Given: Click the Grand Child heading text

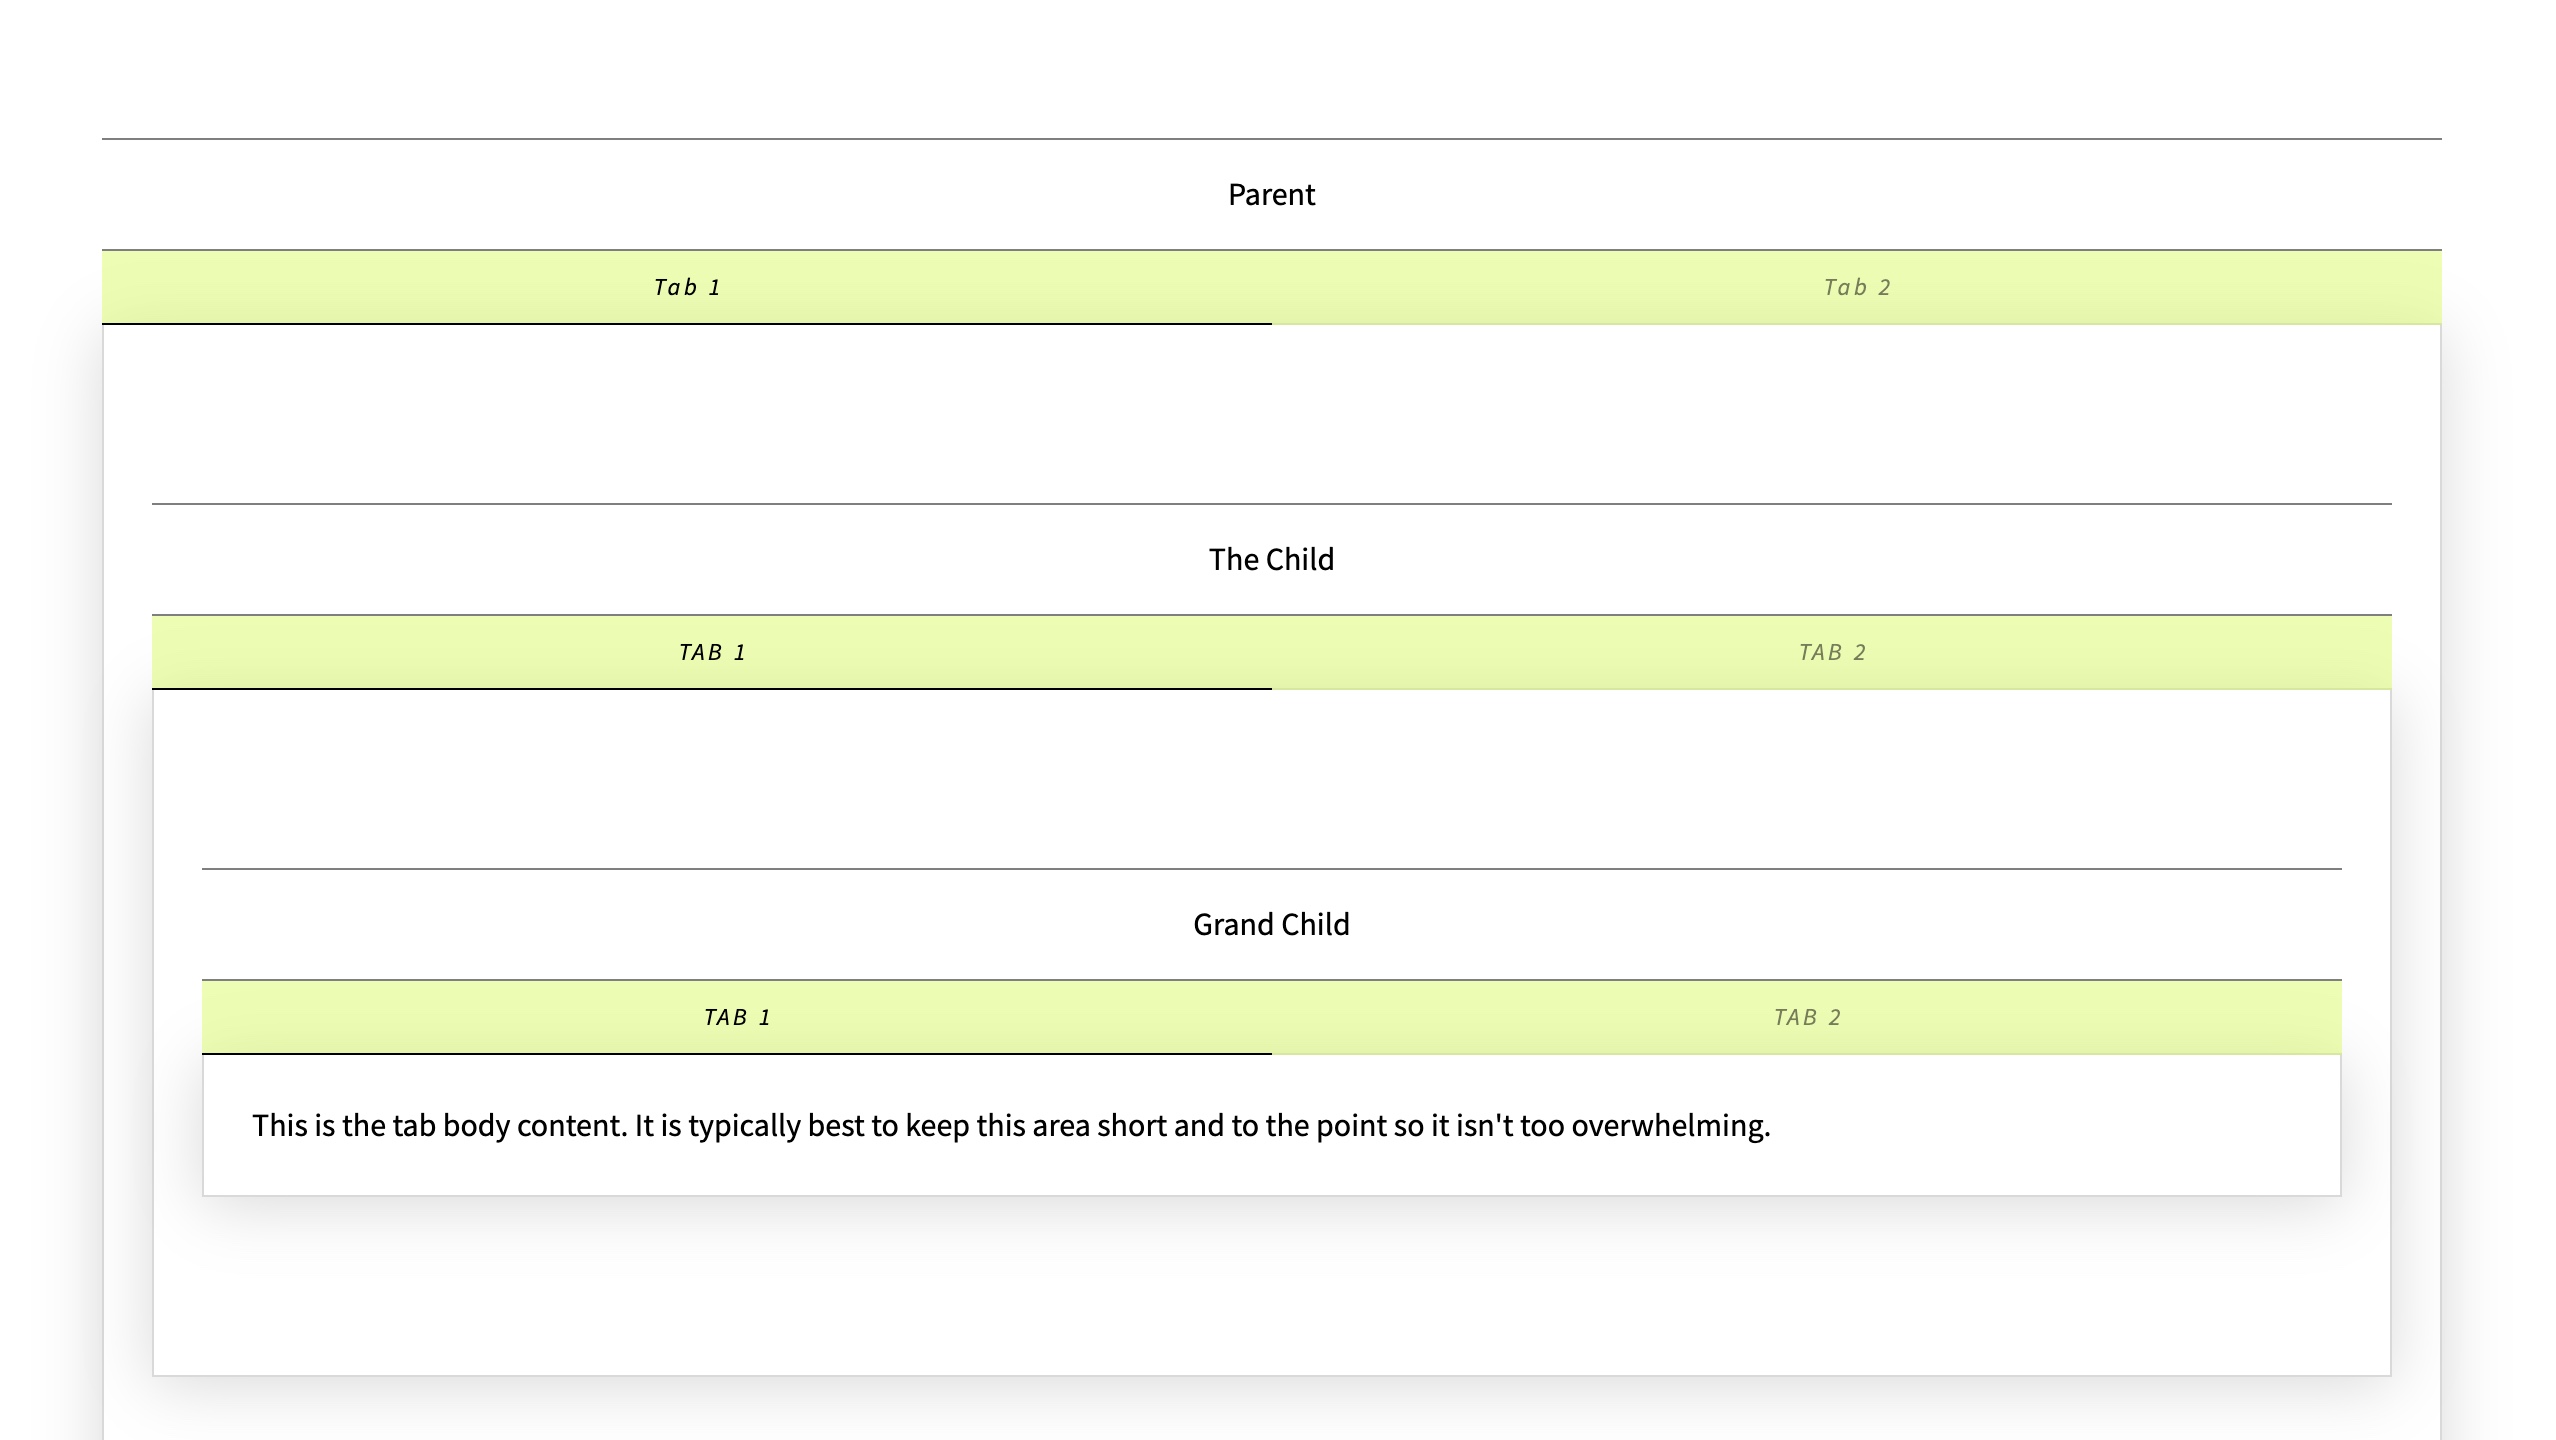Looking at the screenshot, I should coord(1271,924).
